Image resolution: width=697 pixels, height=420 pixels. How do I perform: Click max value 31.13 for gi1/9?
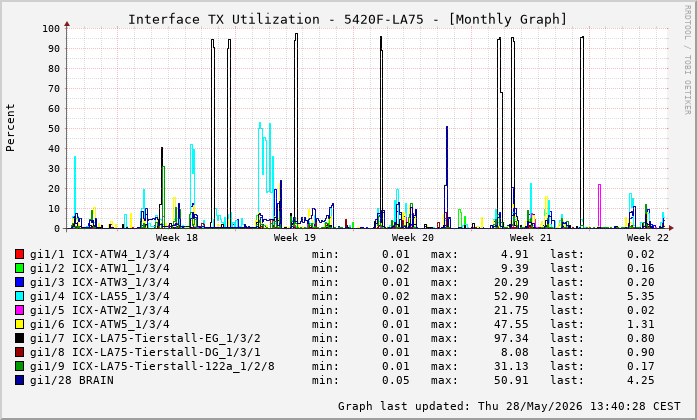[x=511, y=367]
